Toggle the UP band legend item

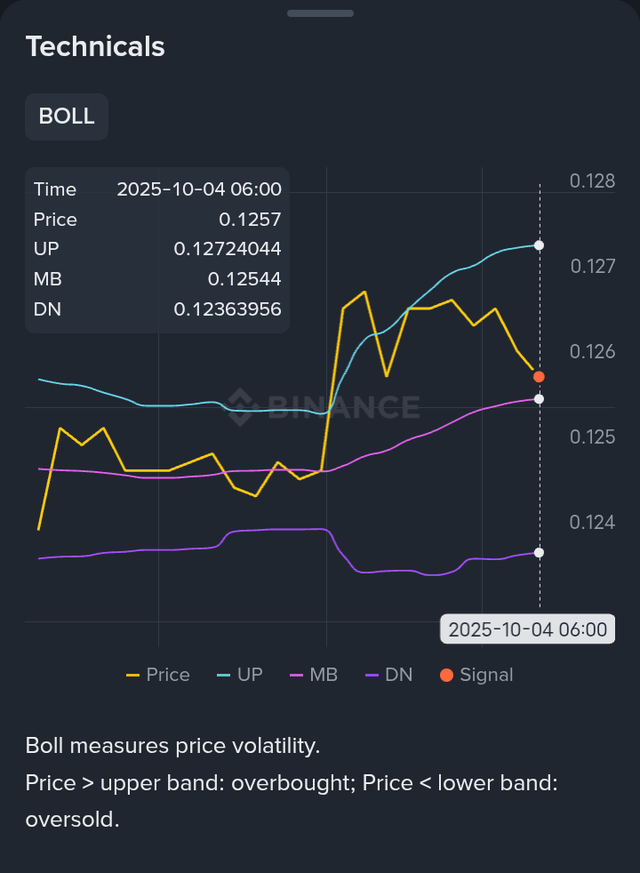tap(238, 675)
